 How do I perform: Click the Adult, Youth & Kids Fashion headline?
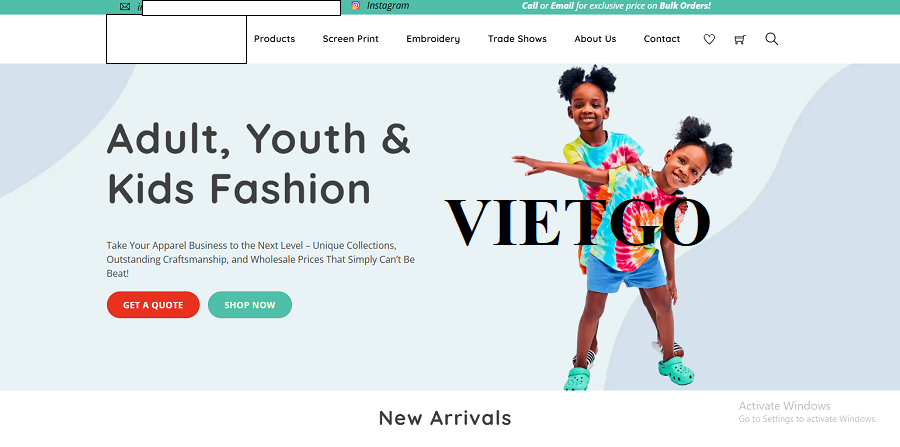[259, 163]
